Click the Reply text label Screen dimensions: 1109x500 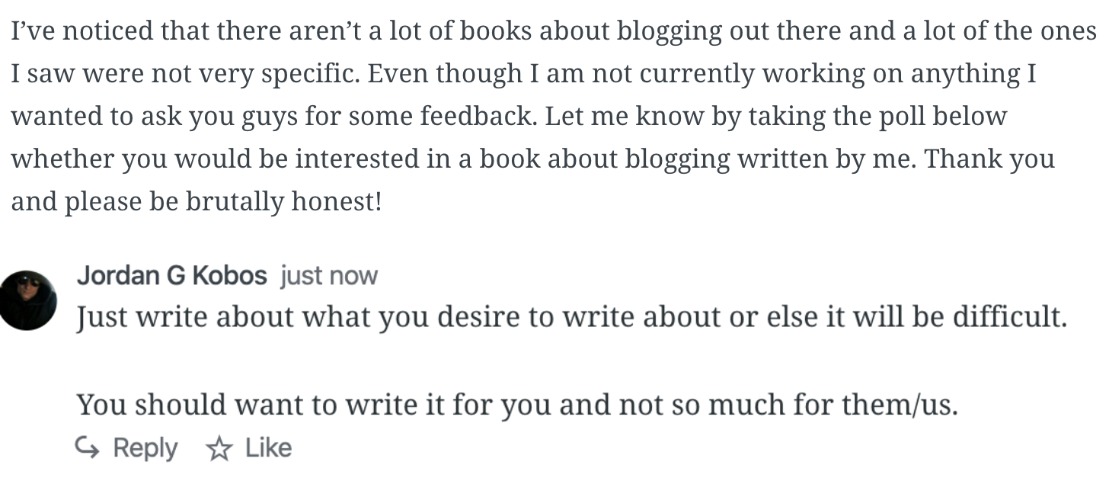145,448
